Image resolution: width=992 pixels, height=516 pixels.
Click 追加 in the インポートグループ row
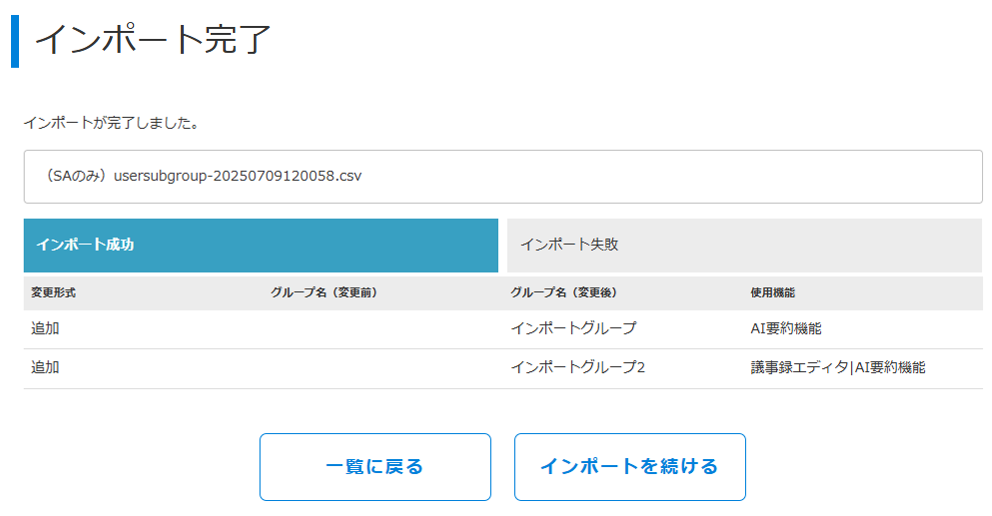pos(46,328)
